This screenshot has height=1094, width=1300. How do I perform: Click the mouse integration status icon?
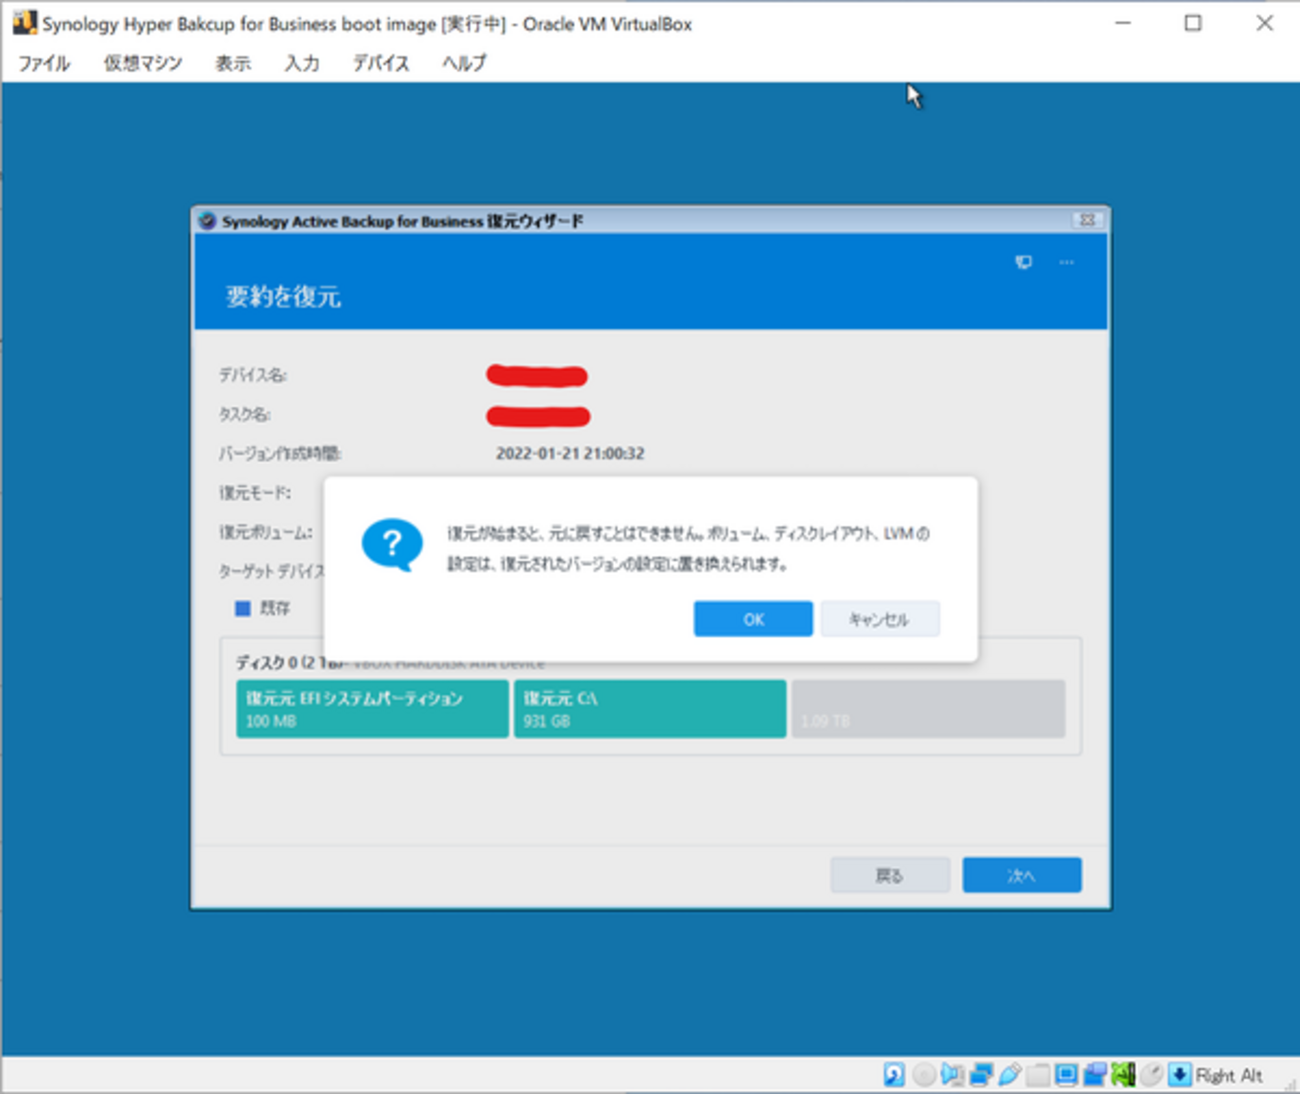click(x=1152, y=1075)
